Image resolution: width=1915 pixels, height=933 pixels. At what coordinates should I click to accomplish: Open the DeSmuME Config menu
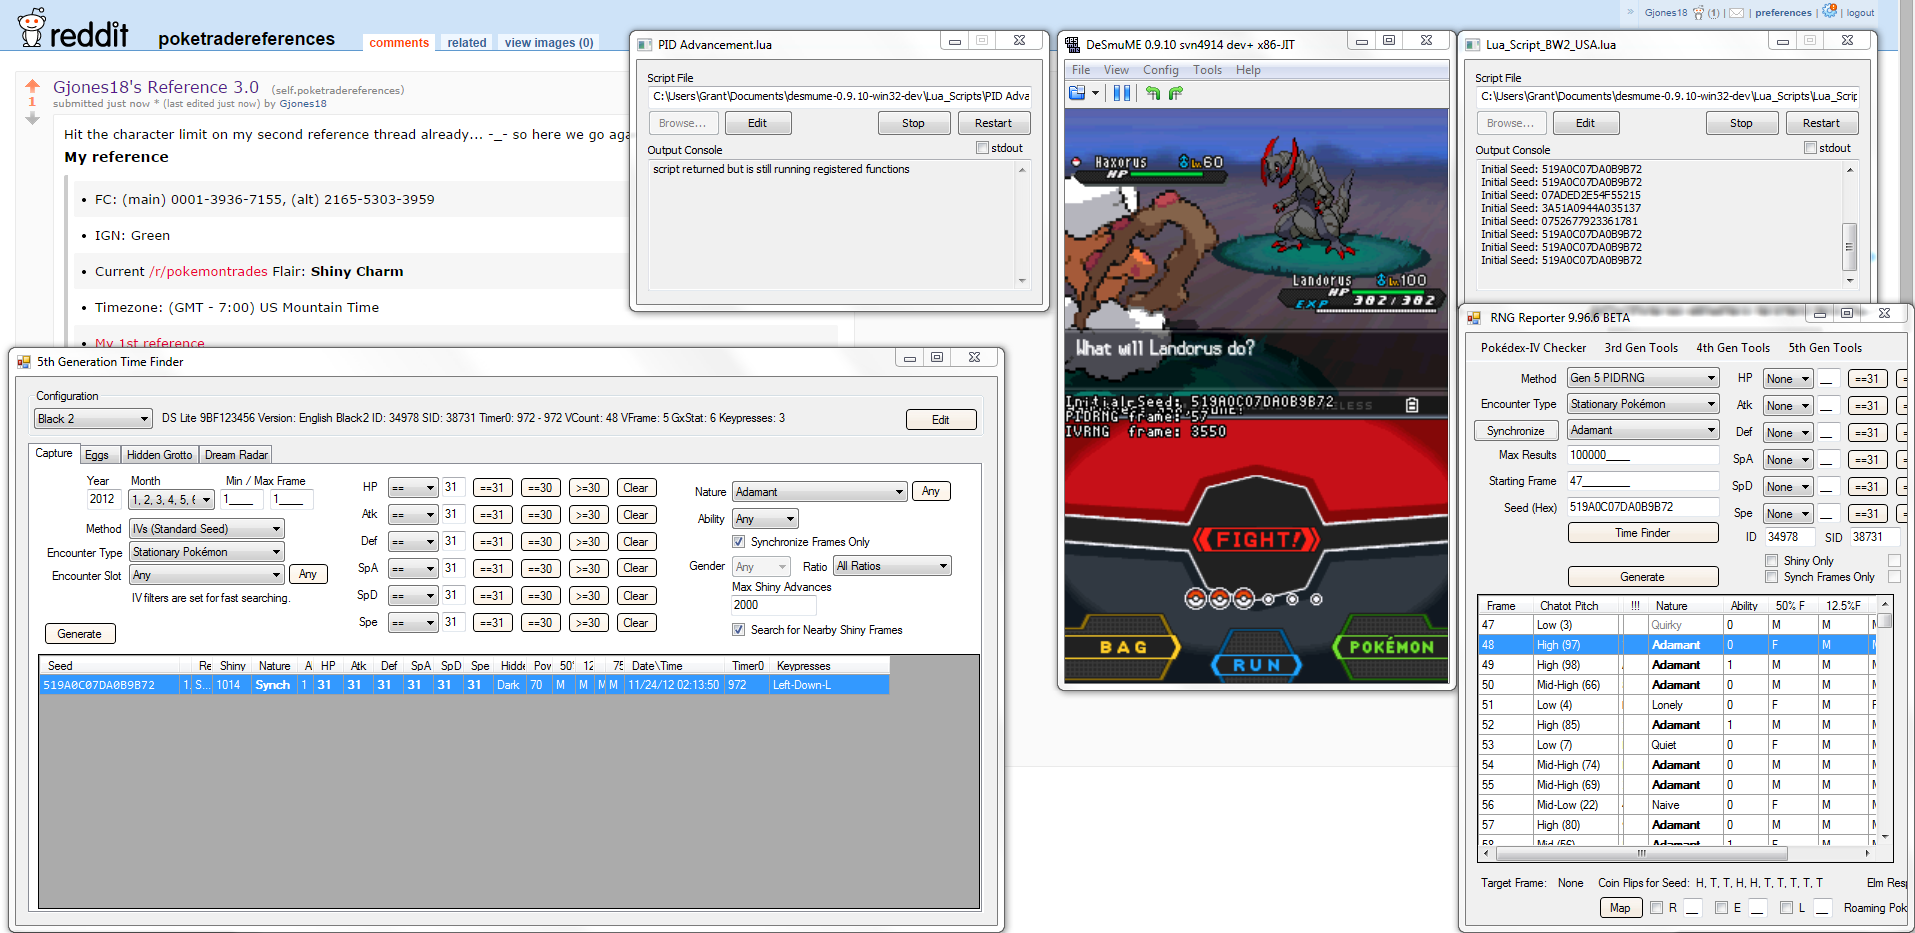tap(1161, 70)
